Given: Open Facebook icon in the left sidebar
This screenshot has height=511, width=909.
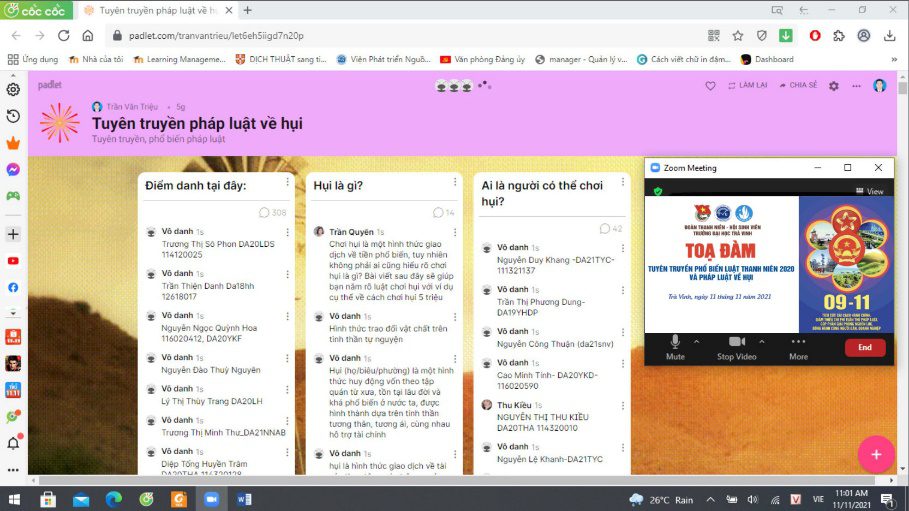Looking at the screenshot, I should [13, 287].
